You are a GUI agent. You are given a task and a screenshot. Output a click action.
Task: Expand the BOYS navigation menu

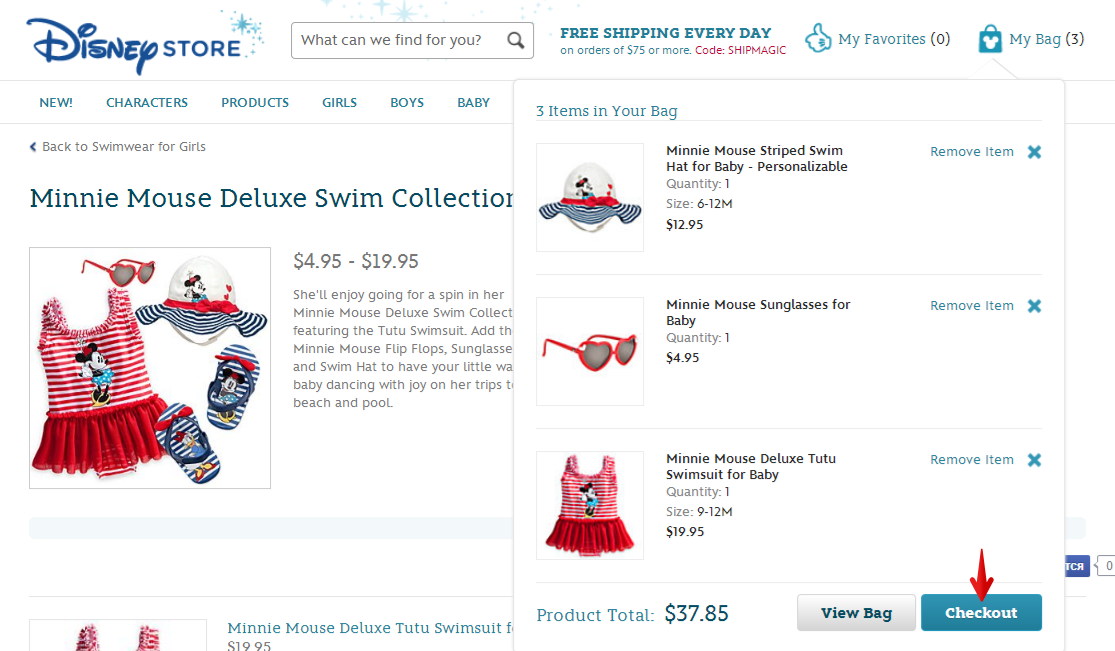407,103
